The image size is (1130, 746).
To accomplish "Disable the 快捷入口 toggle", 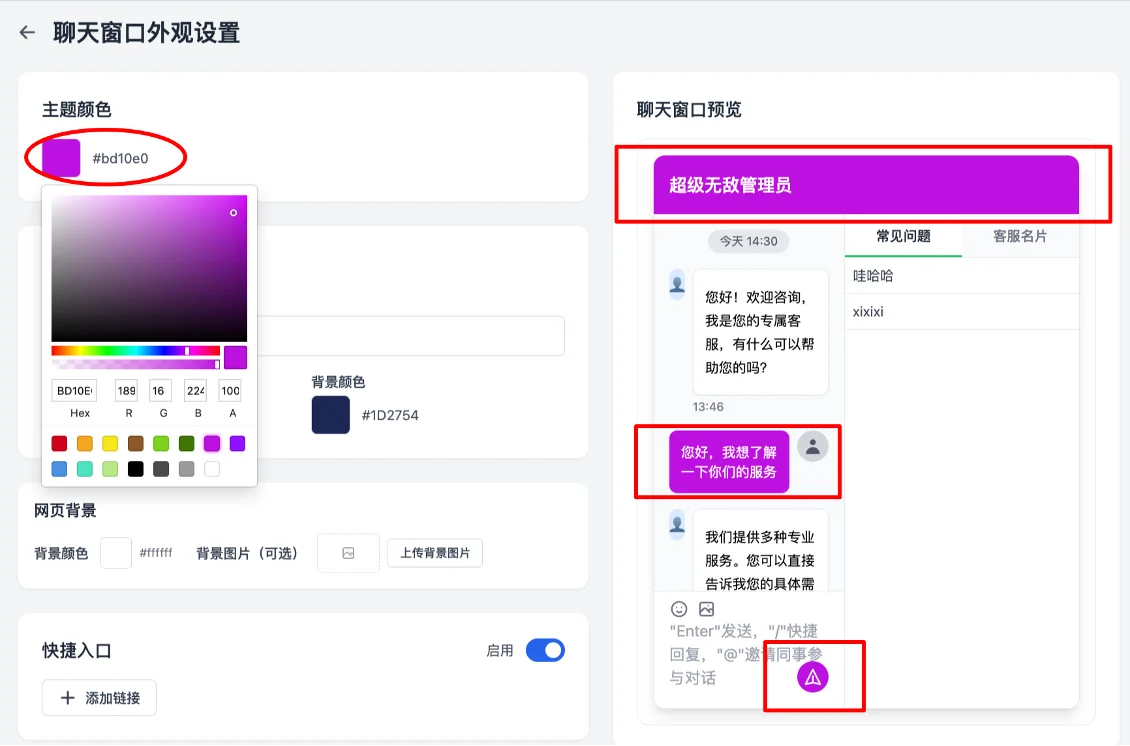I will tap(545, 650).
